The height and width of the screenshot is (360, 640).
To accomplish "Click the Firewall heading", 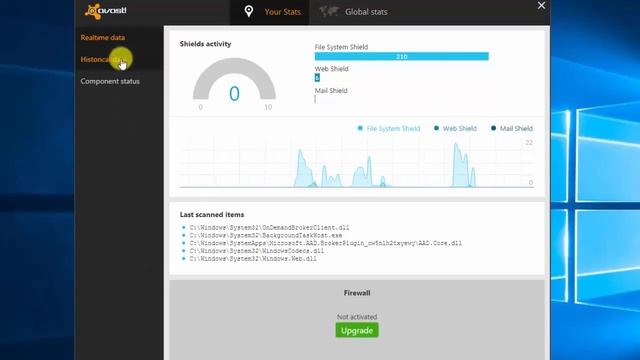I will [x=357, y=293].
